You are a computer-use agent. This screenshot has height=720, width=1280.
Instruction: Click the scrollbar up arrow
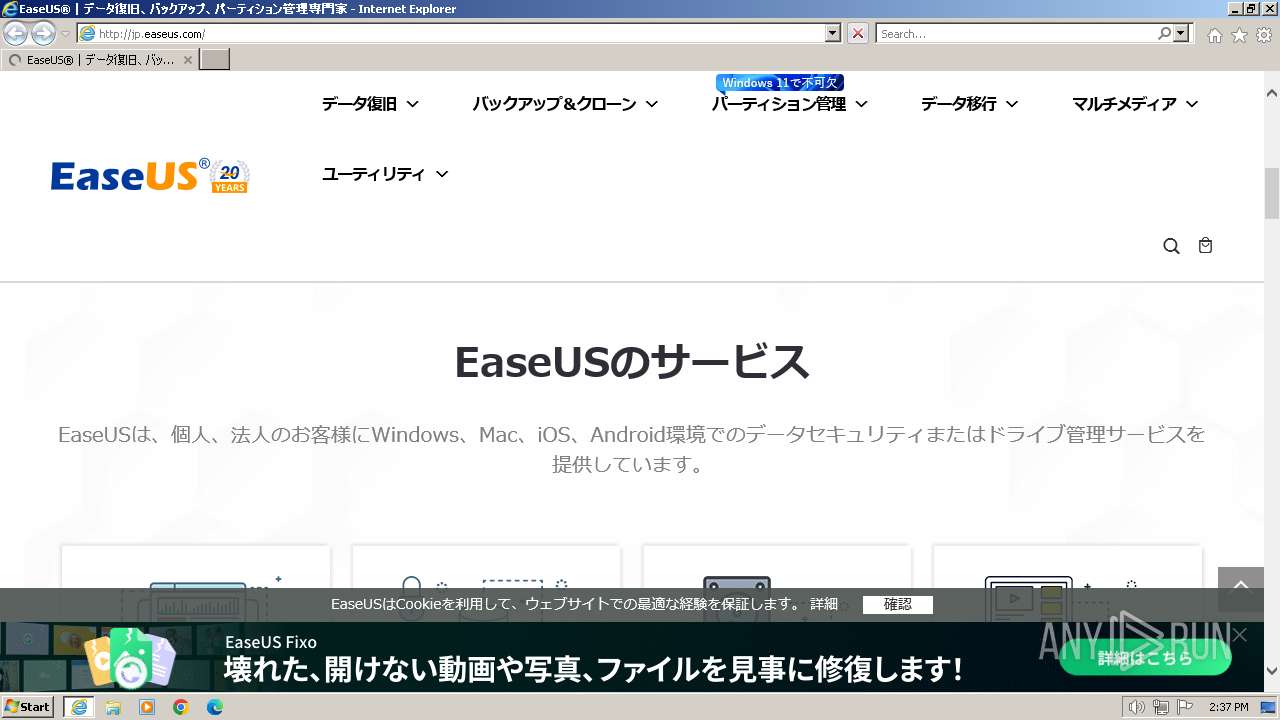point(1272,92)
